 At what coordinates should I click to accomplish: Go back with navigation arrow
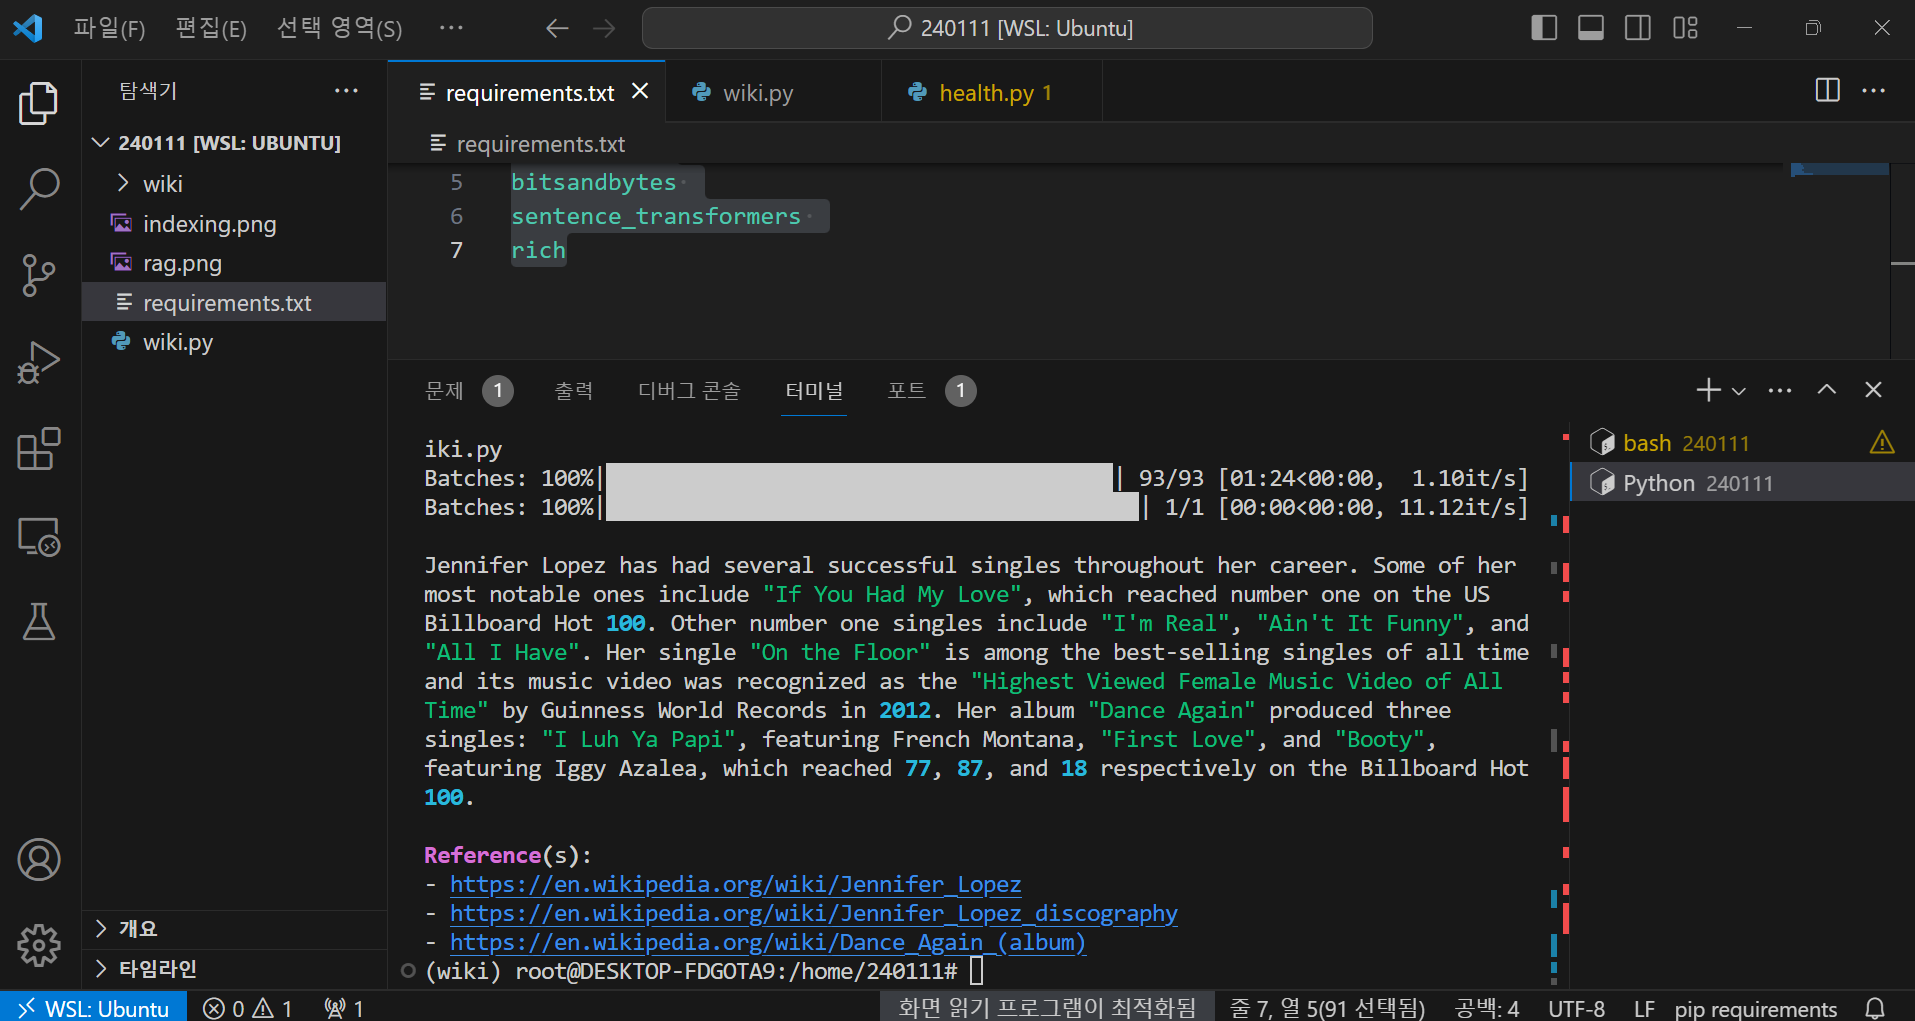point(557,28)
